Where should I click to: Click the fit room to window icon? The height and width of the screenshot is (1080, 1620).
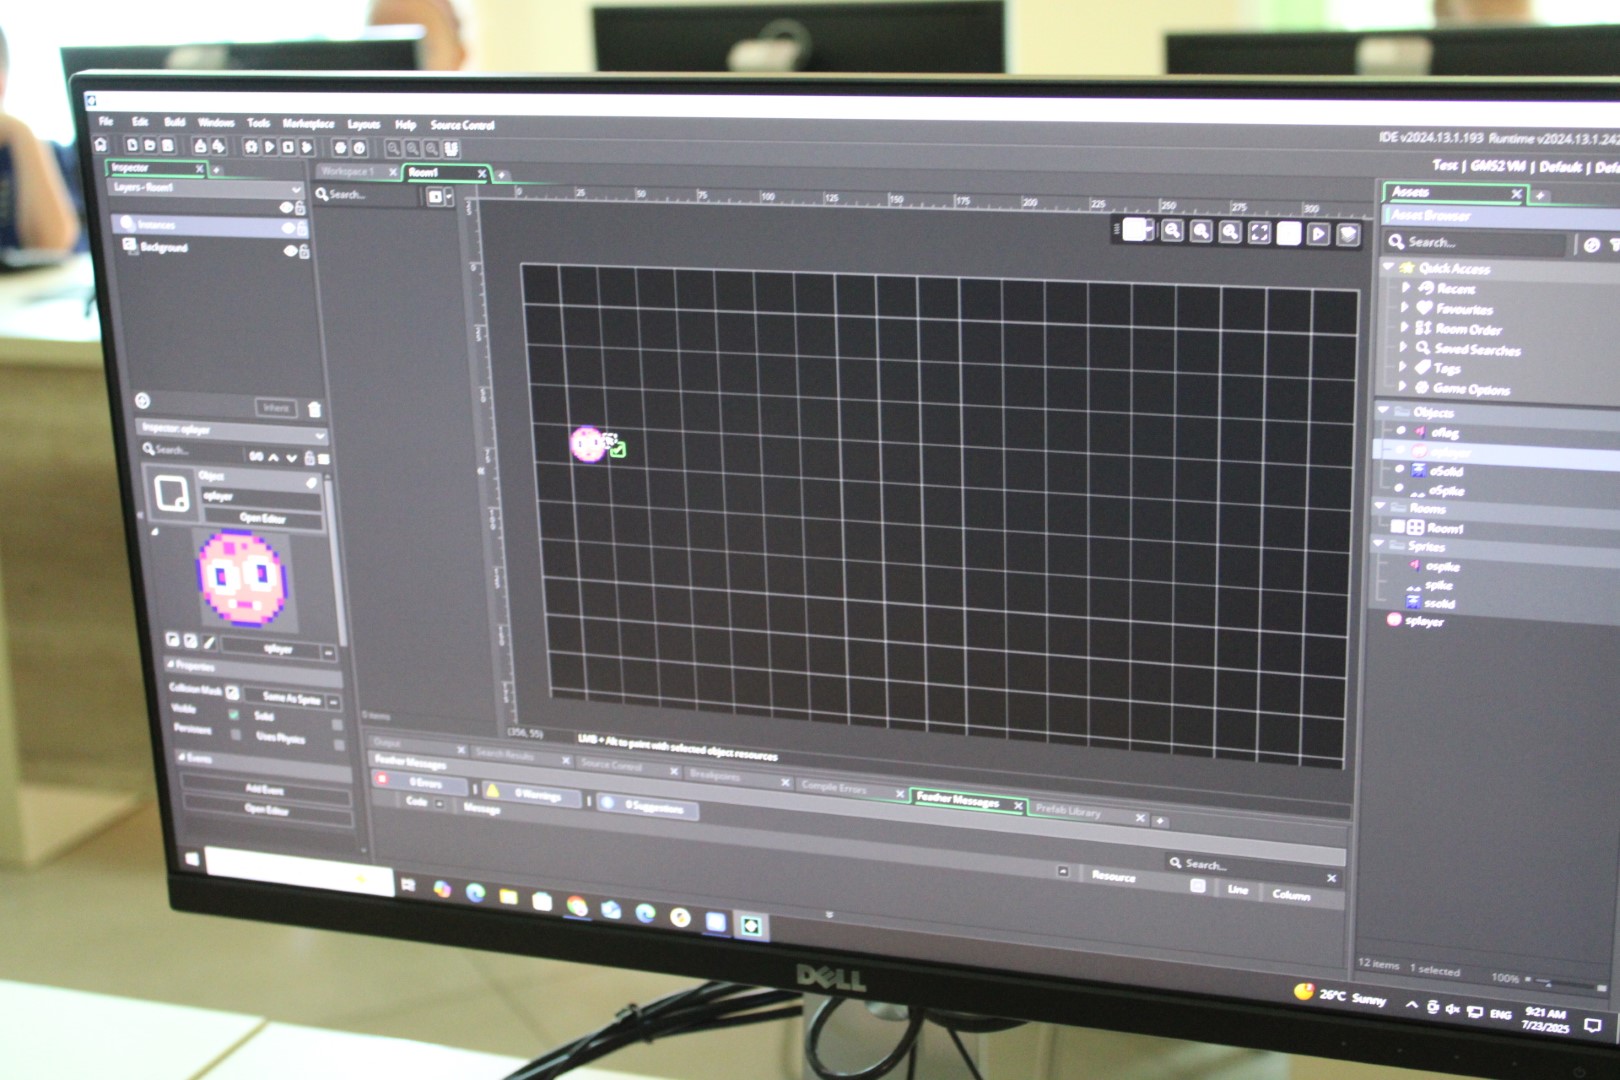coord(1260,233)
